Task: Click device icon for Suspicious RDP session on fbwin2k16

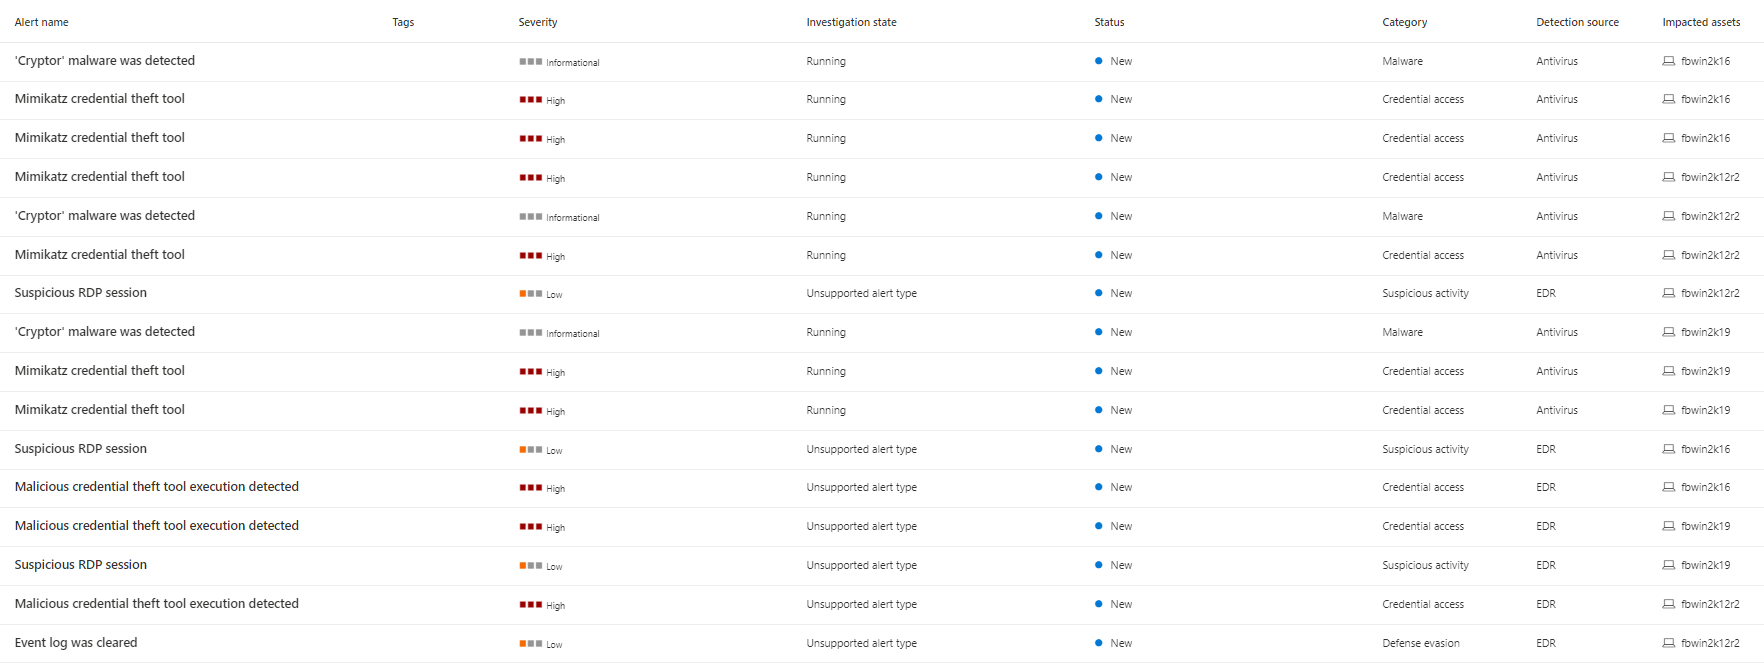Action: (x=1669, y=449)
